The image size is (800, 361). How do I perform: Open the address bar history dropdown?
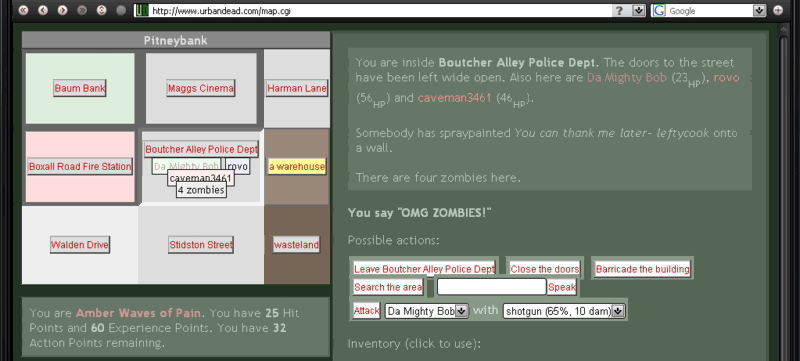[x=638, y=10]
